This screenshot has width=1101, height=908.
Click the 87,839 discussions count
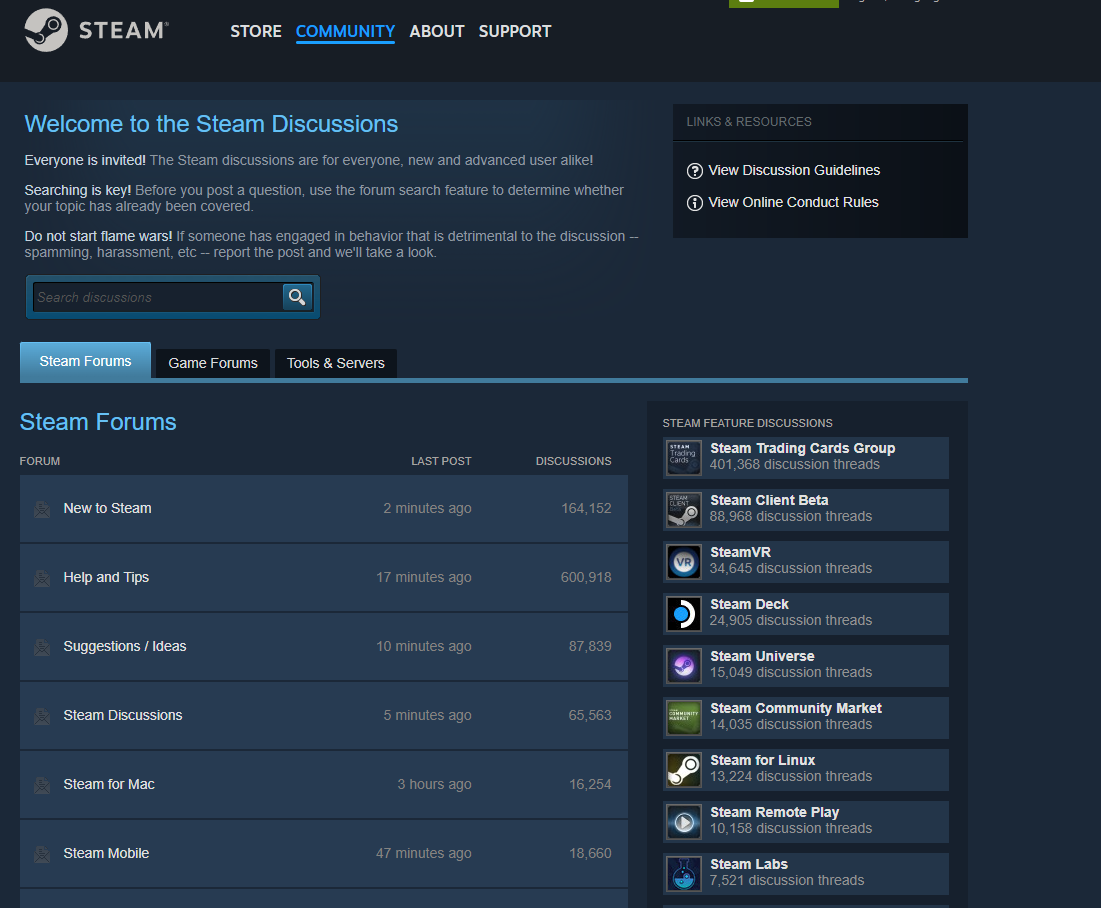coord(590,646)
